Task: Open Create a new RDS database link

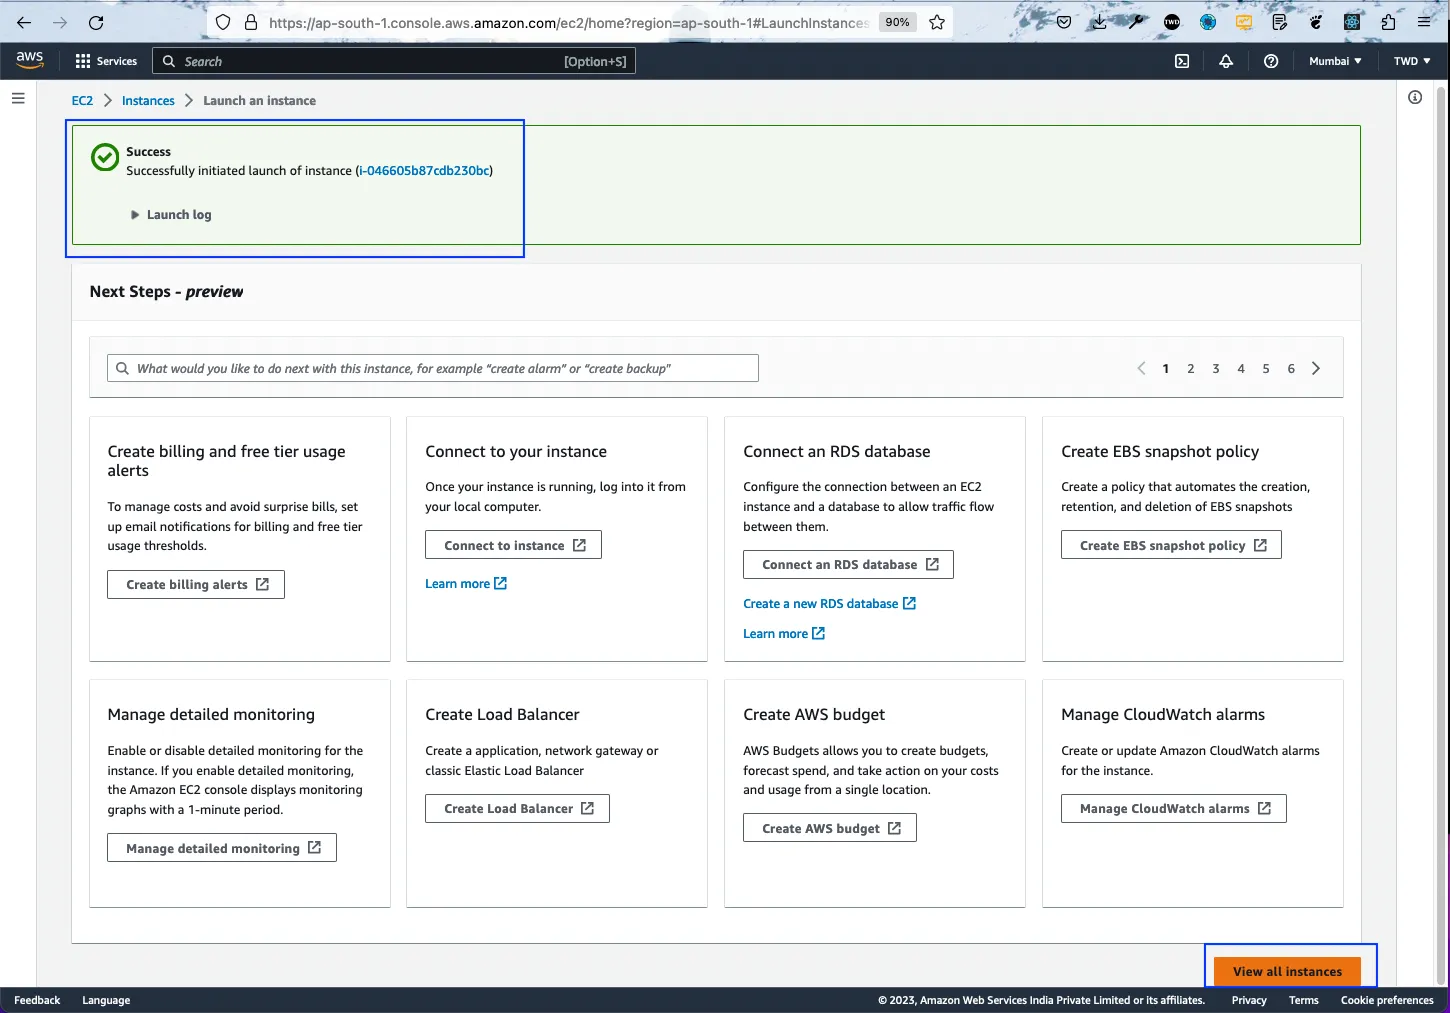Action: tap(829, 604)
